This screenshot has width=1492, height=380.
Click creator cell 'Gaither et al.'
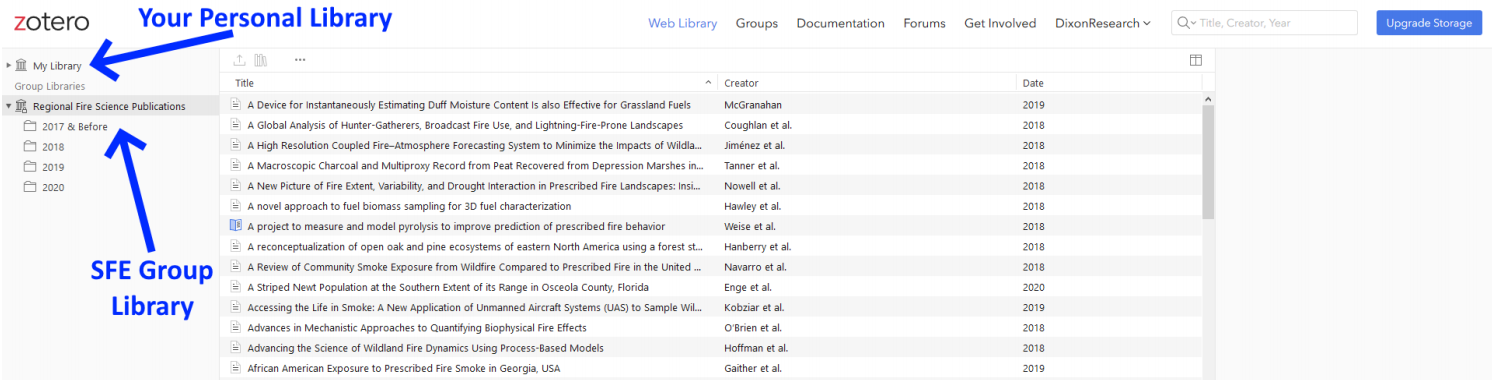pyautogui.click(x=754, y=368)
